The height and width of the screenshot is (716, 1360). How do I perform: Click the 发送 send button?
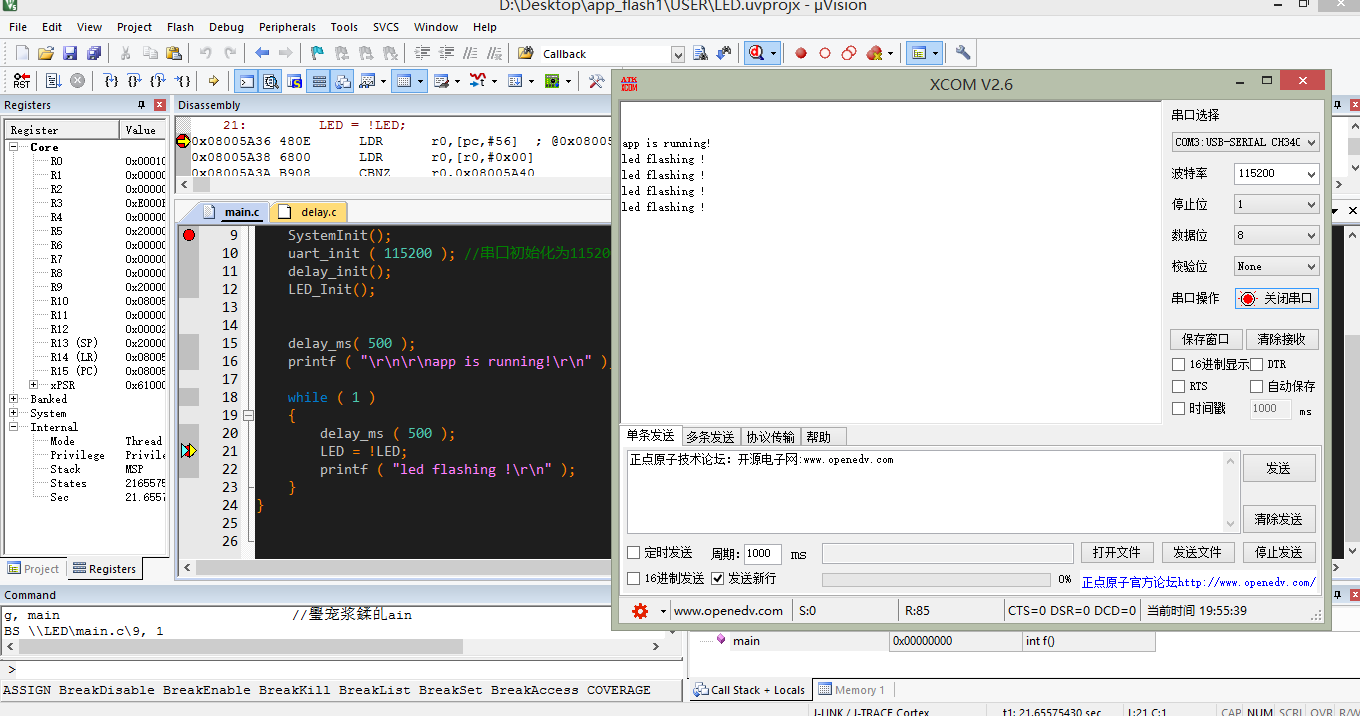pos(1279,468)
